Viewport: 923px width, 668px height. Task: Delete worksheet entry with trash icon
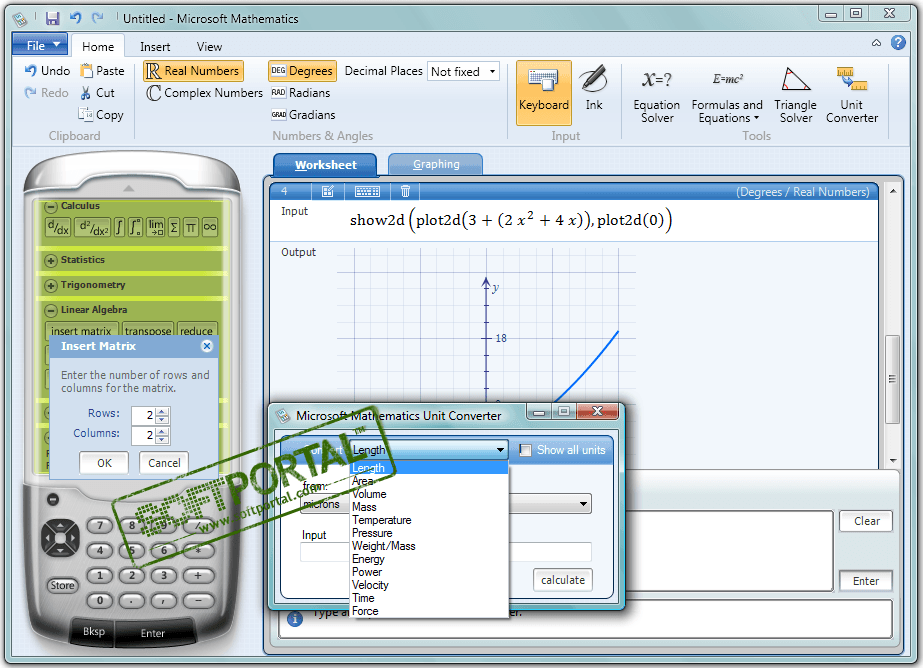(x=405, y=191)
